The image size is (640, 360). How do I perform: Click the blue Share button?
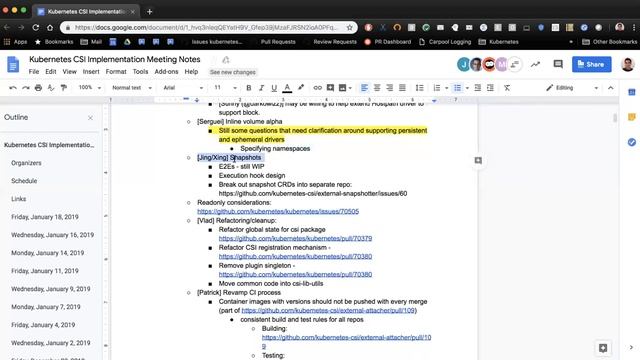click(591, 64)
